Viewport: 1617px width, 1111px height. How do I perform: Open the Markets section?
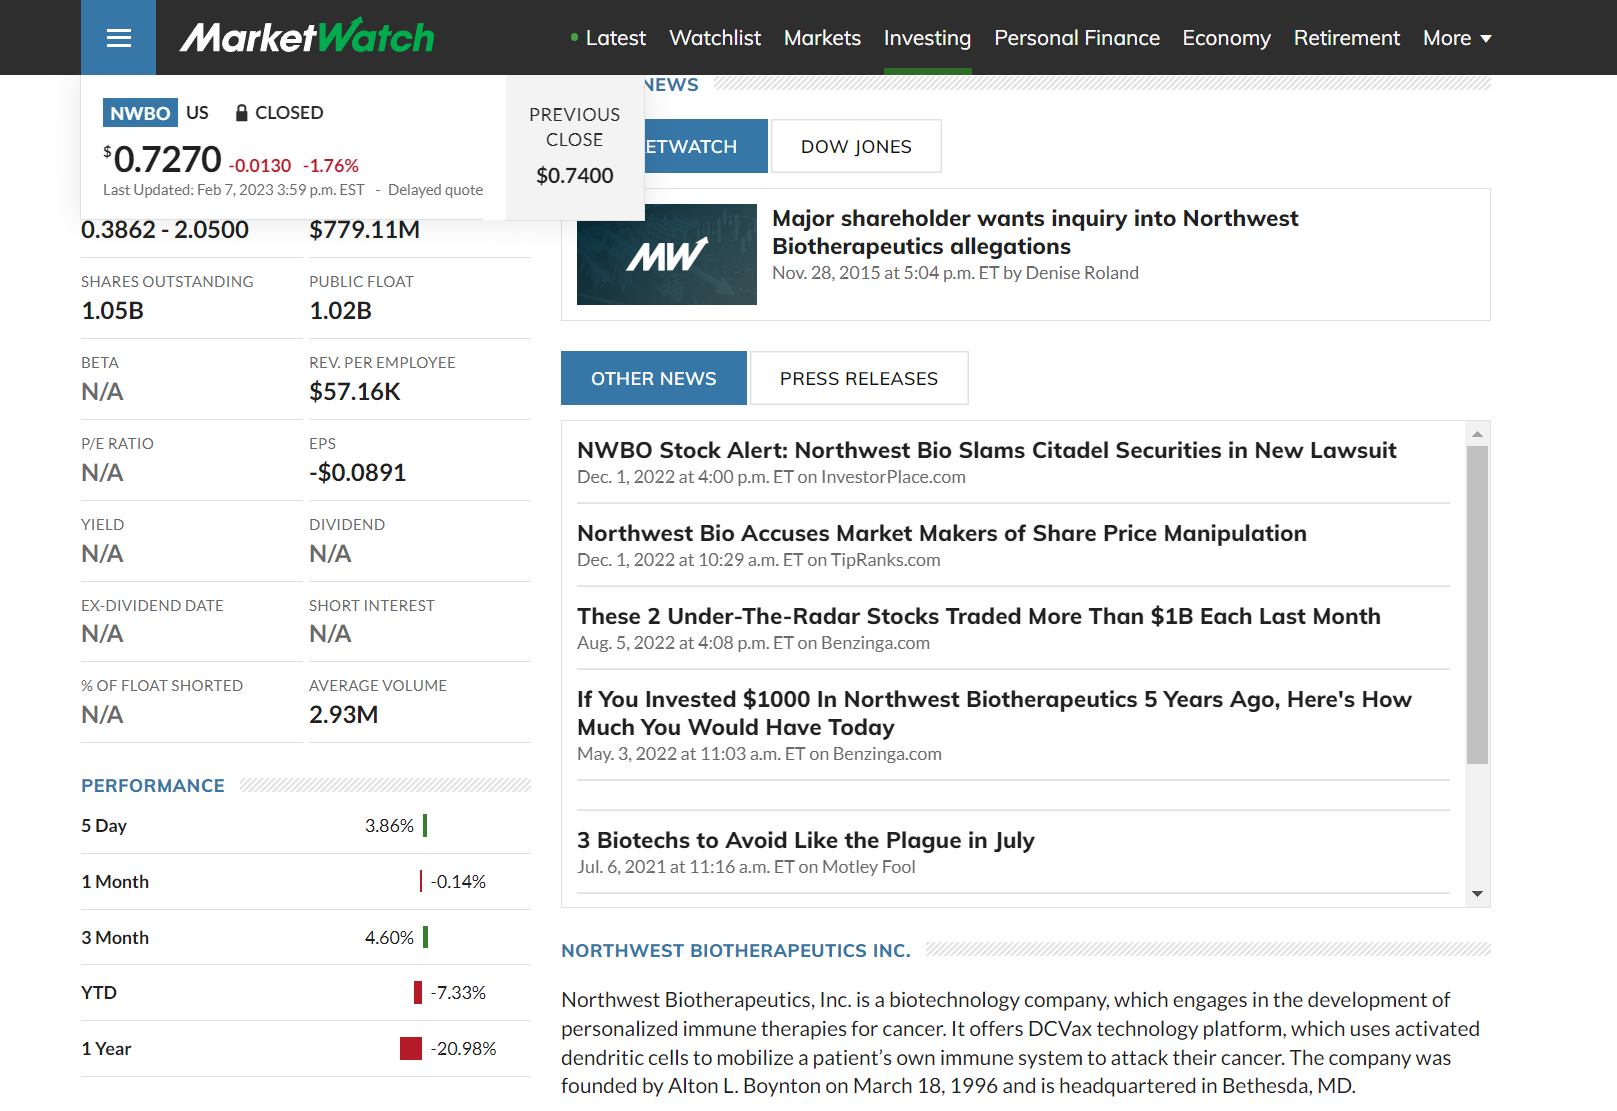click(822, 38)
